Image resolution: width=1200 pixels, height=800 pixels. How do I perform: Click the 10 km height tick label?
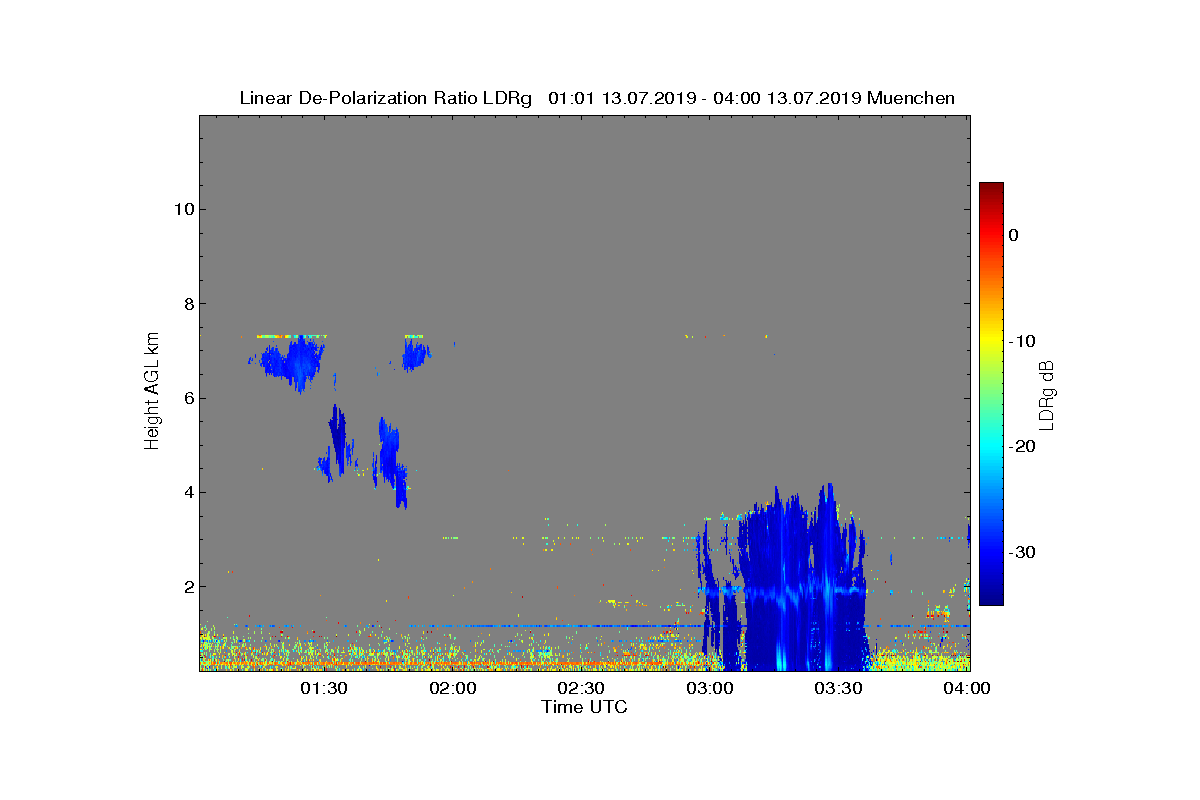(182, 209)
